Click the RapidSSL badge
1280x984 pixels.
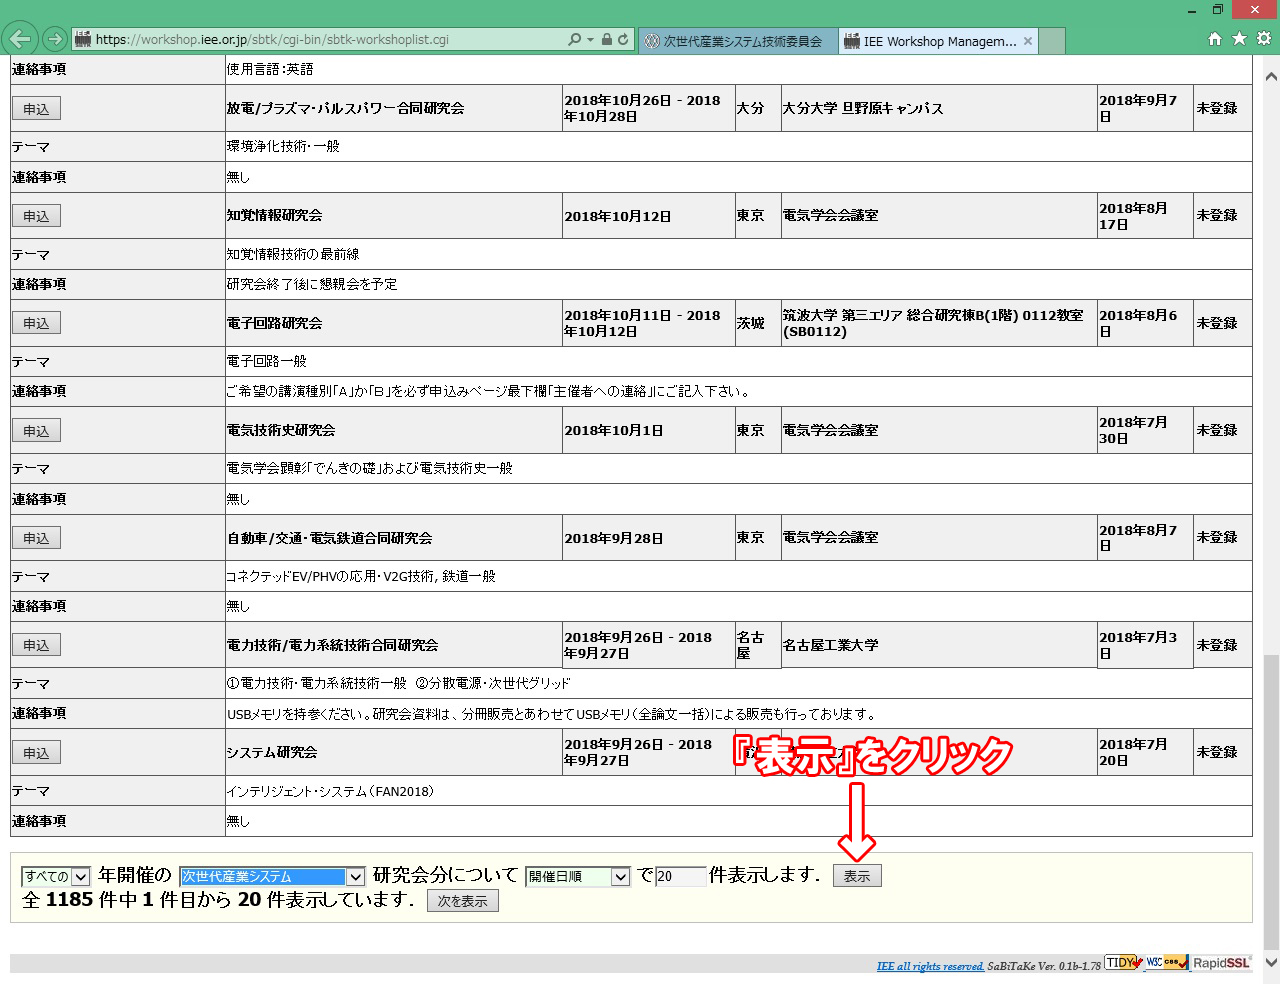click(1222, 963)
